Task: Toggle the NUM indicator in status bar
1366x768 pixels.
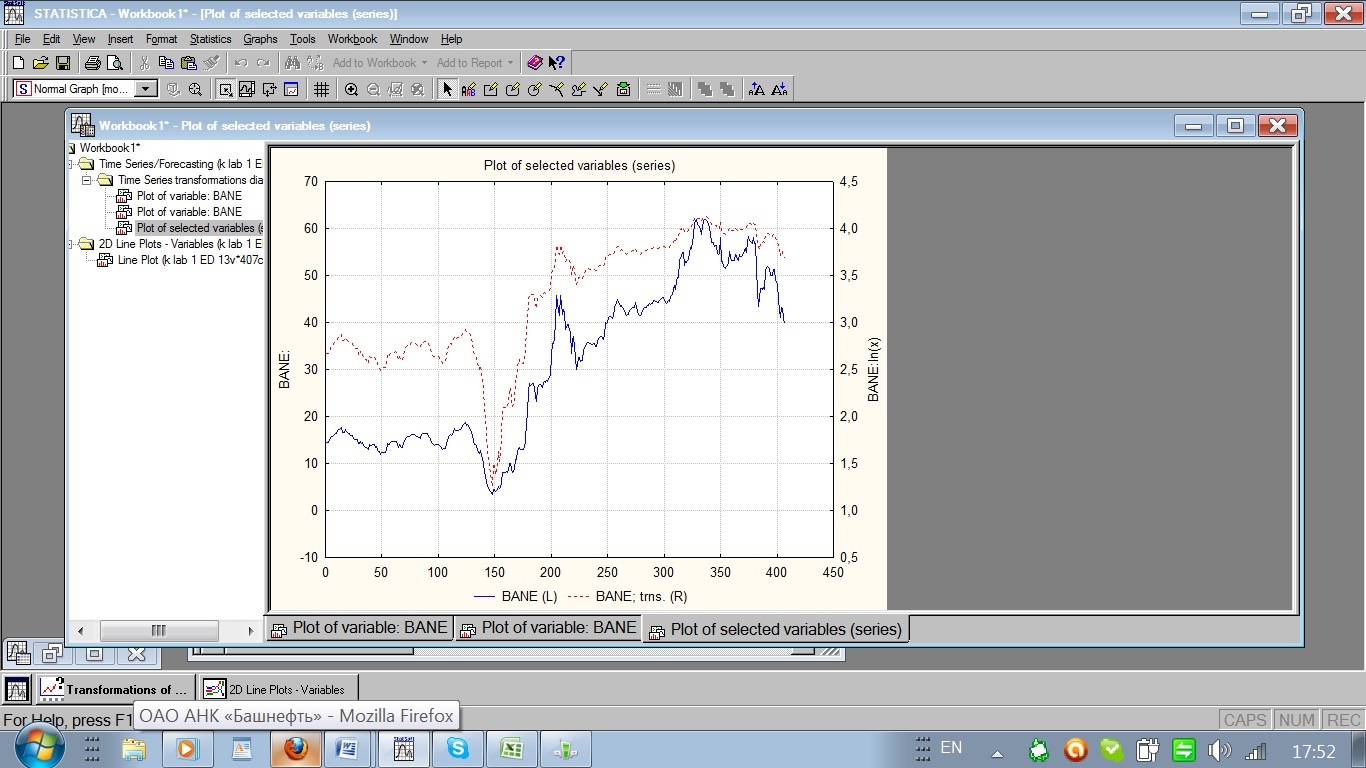Action: pyautogui.click(x=1296, y=720)
